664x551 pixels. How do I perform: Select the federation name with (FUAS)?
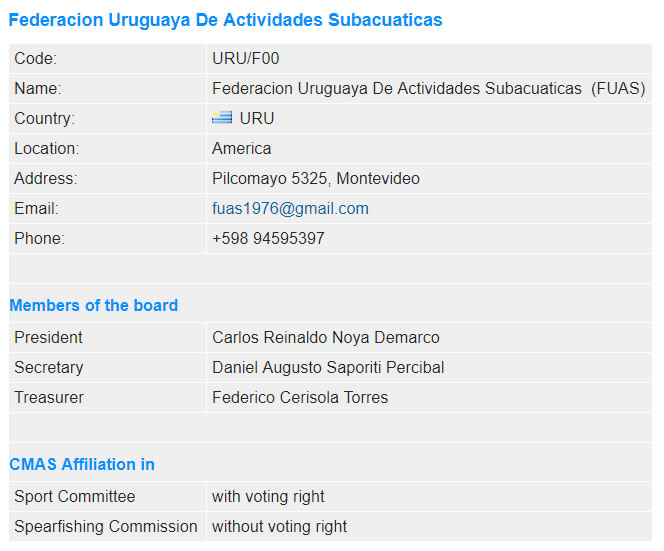429,89
